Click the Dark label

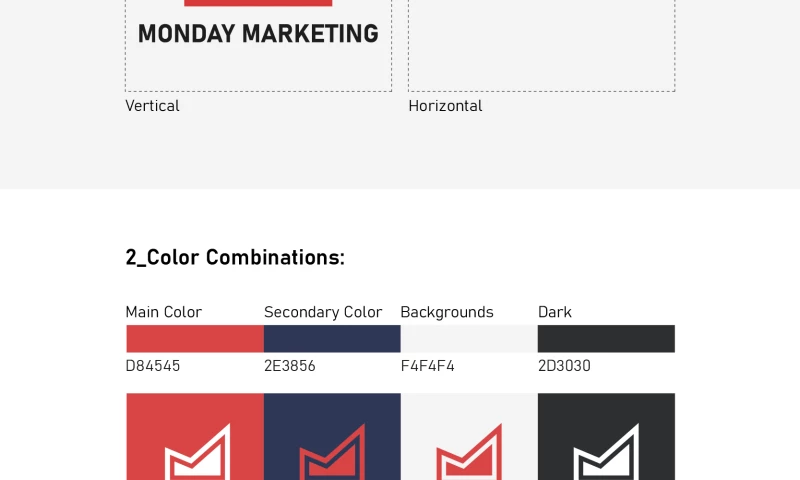[x=555, y=312]
